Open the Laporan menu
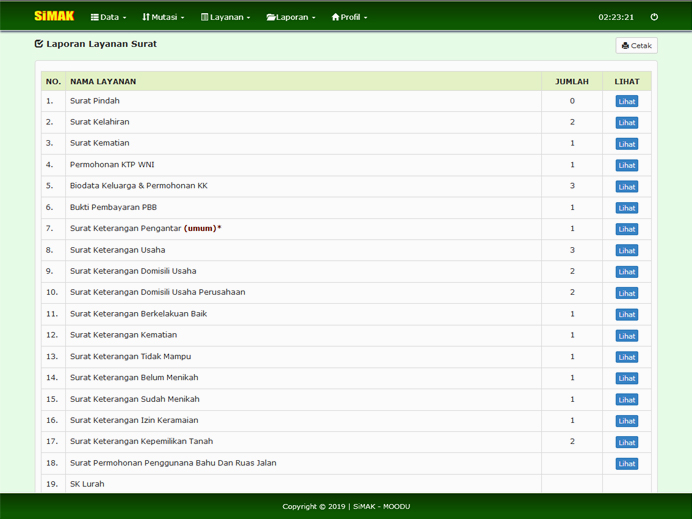The width and height of the screenshot is (692, 519). click(294, 17)
